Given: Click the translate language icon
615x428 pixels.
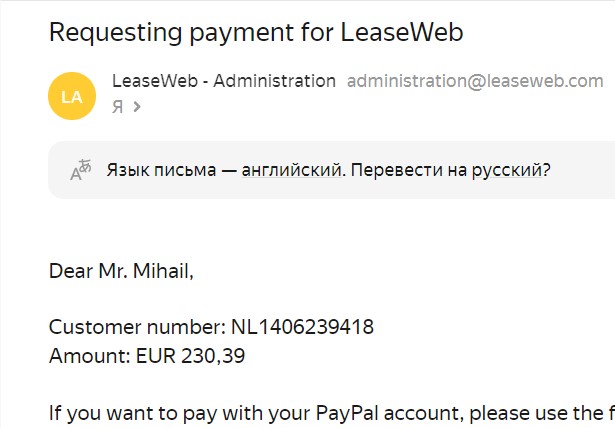Looking at the screenshot, I should [81, 170].
